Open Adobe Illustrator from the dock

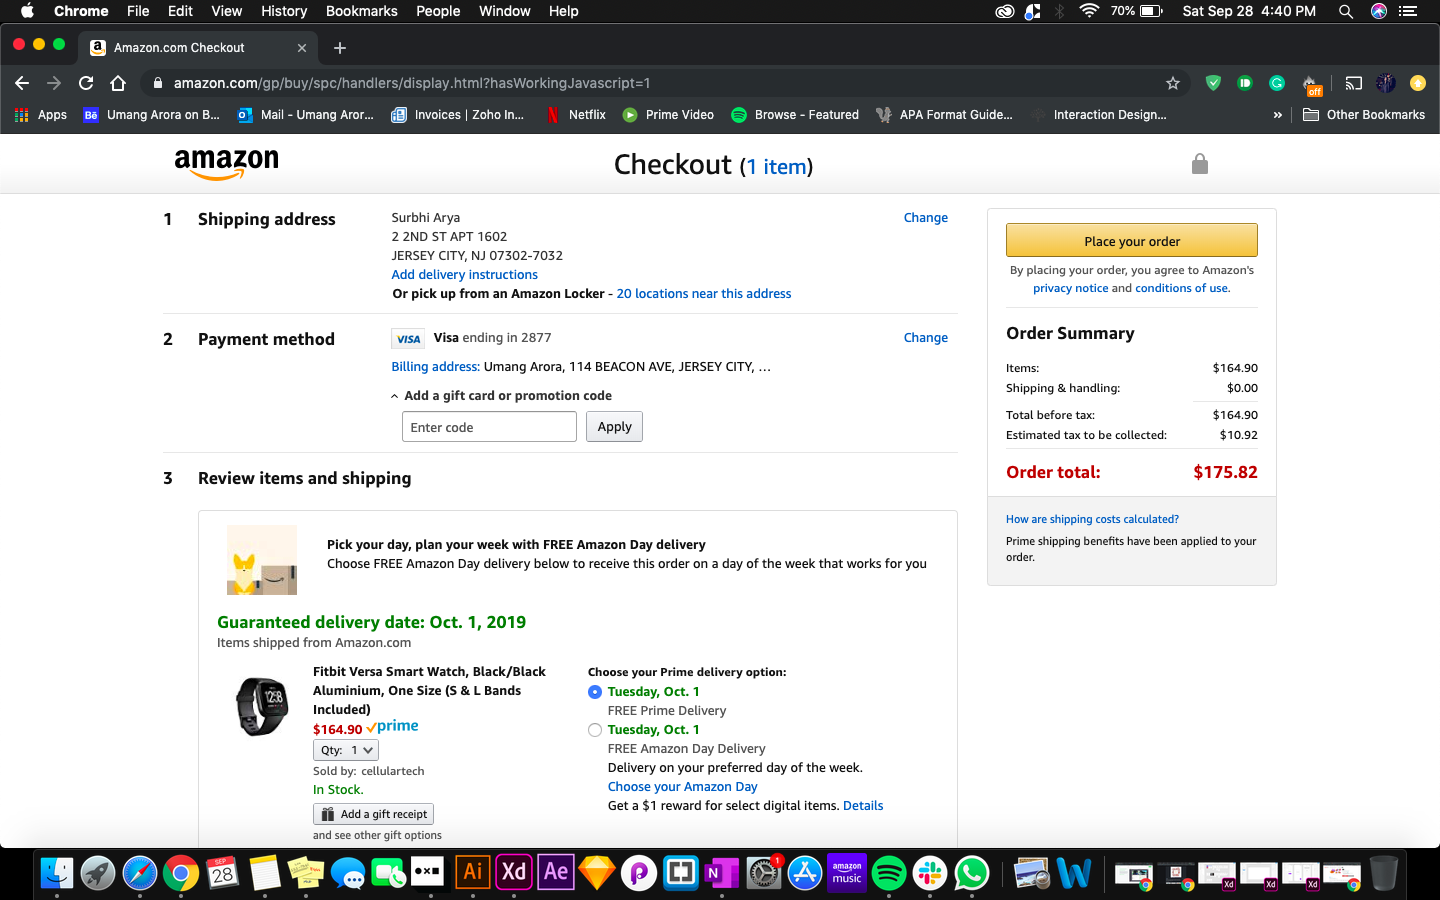472,872
